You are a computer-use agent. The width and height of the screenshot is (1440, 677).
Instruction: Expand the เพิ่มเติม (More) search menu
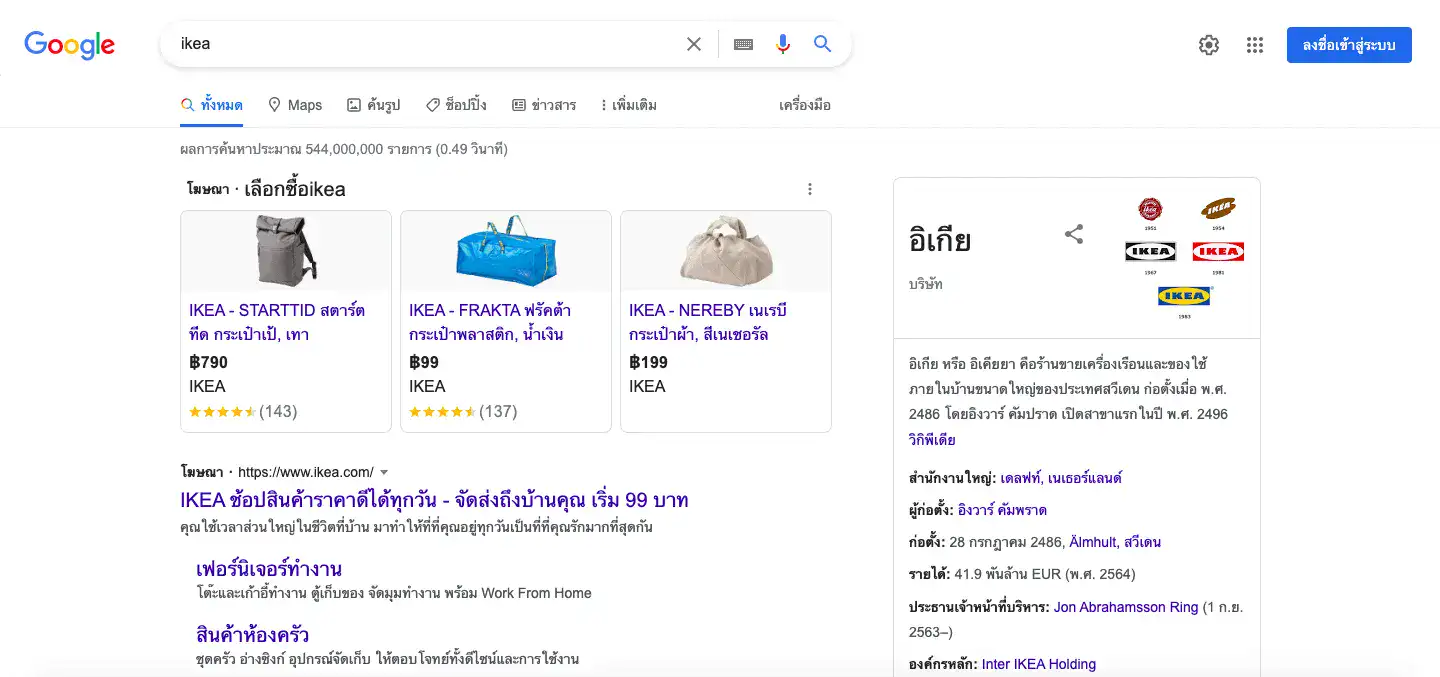click(628, 104)
